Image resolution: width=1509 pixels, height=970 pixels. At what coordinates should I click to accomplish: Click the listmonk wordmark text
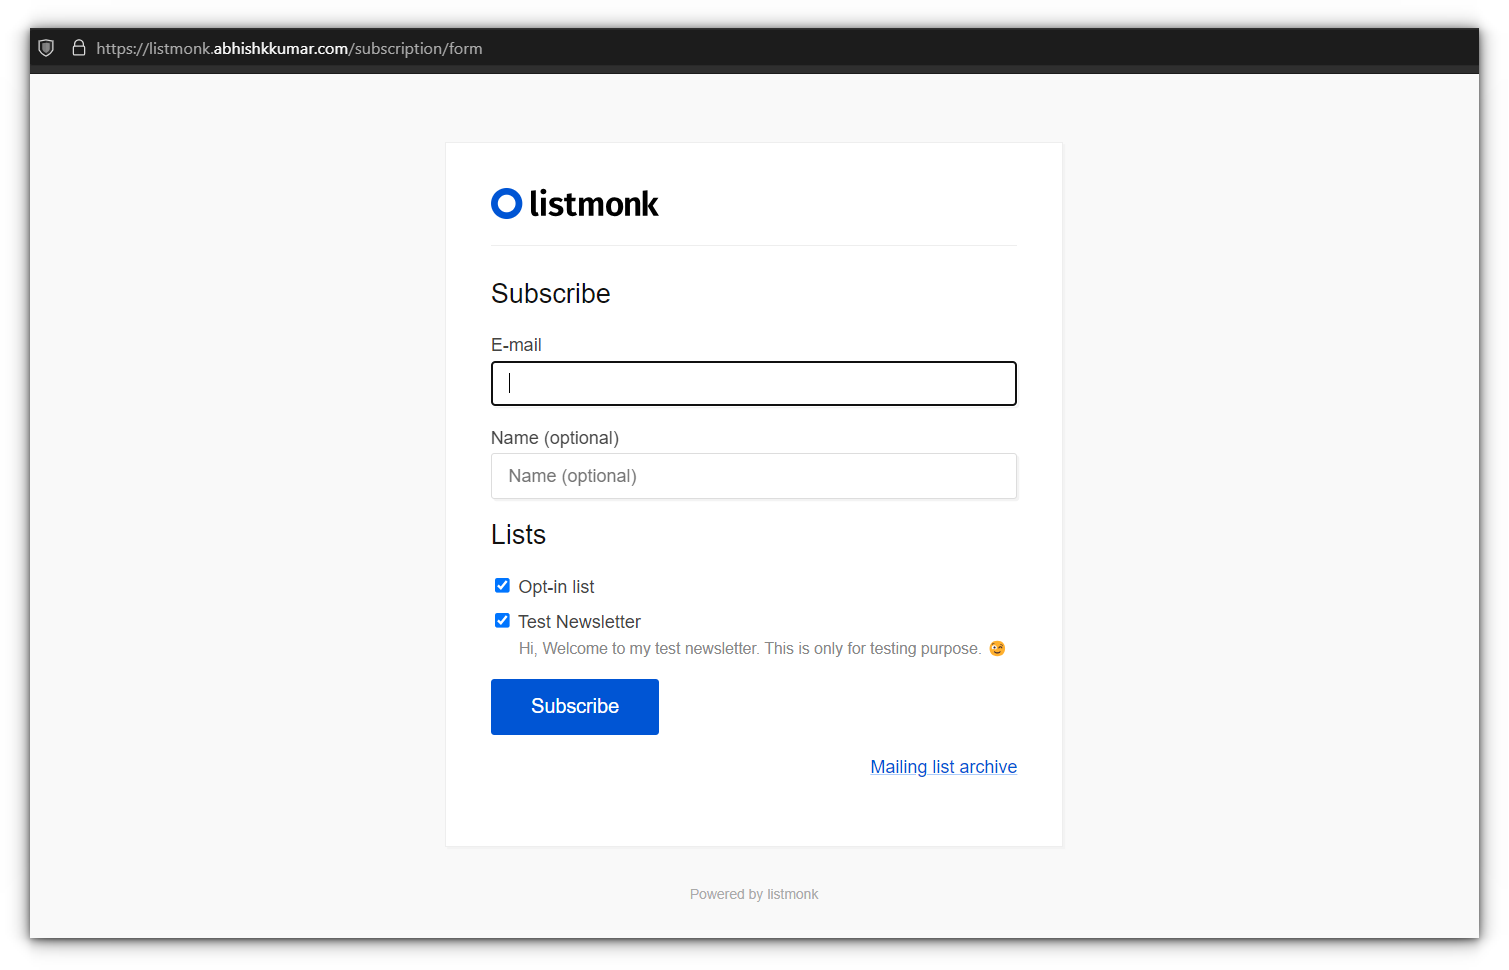pyautogui.click(x=593, y=204)
